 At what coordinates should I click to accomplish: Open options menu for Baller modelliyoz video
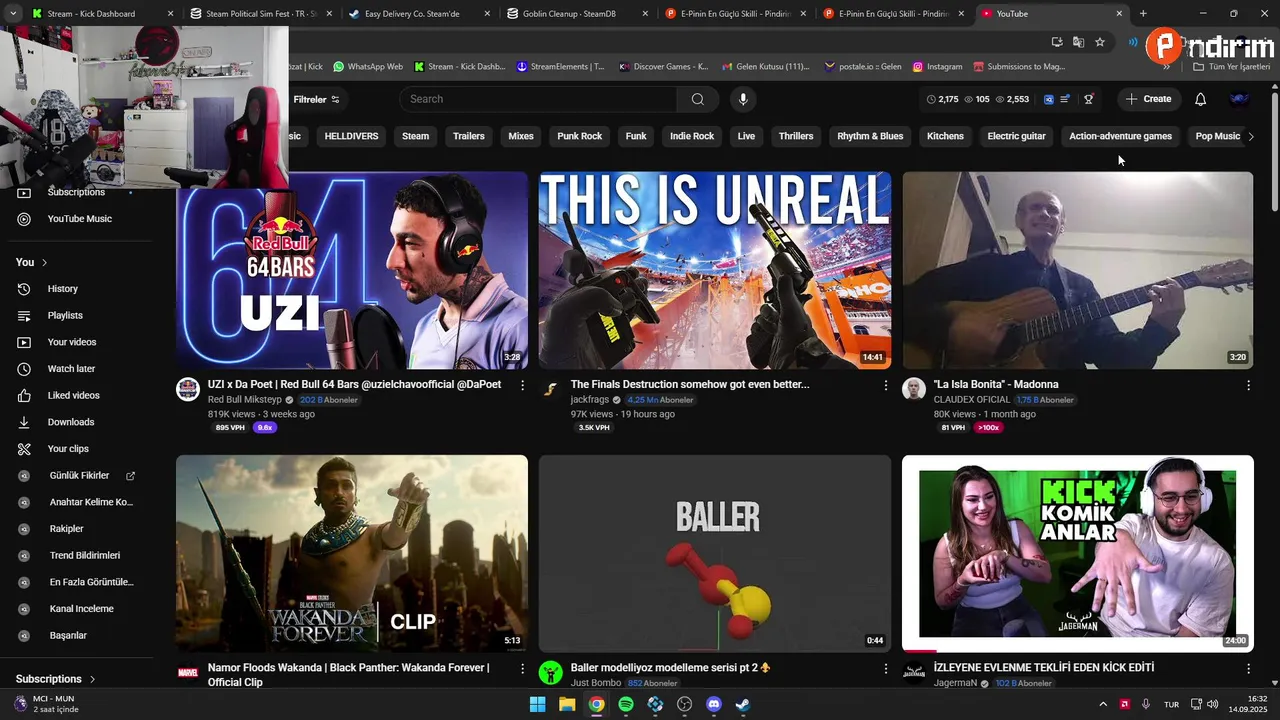885,668
